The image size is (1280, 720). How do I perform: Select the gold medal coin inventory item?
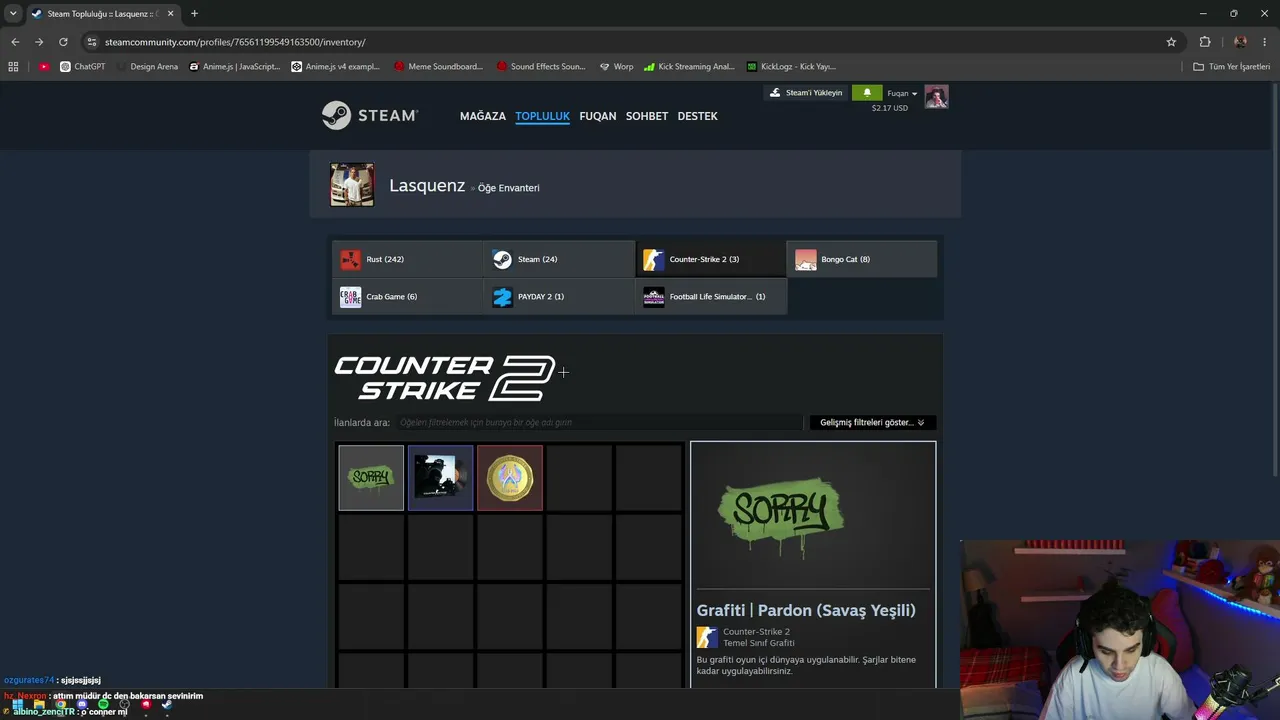(x=510, y=478)
